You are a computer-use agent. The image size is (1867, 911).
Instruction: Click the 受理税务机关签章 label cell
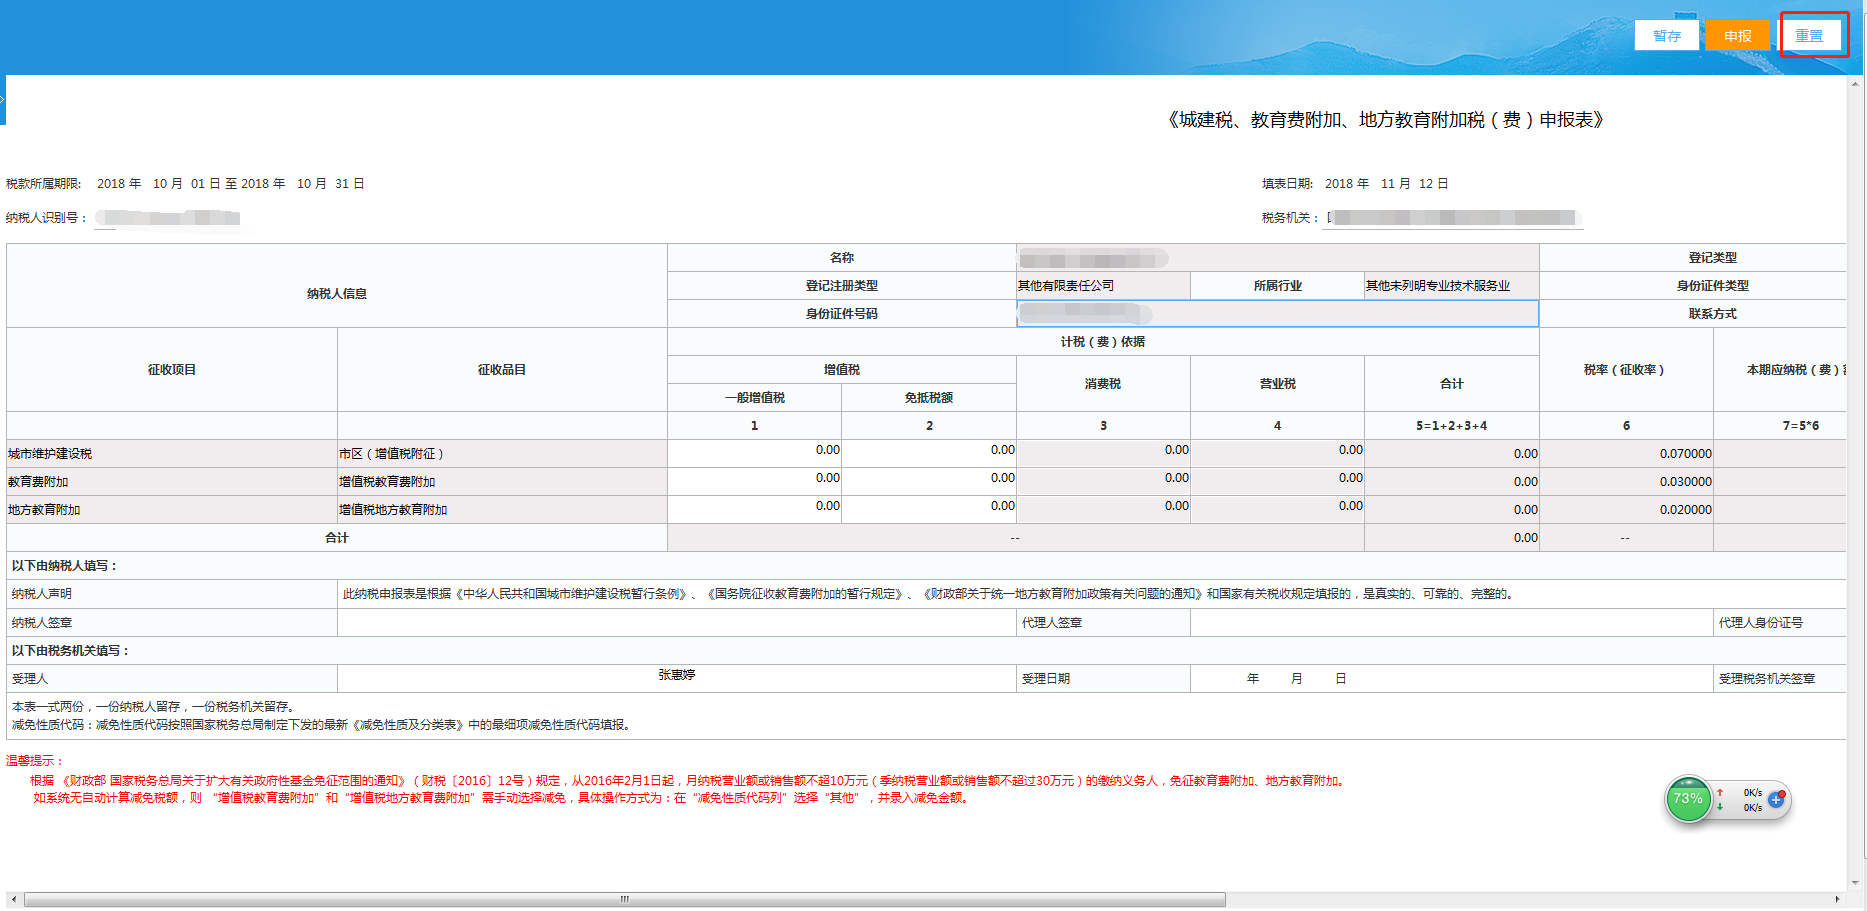coord(1780,678)
